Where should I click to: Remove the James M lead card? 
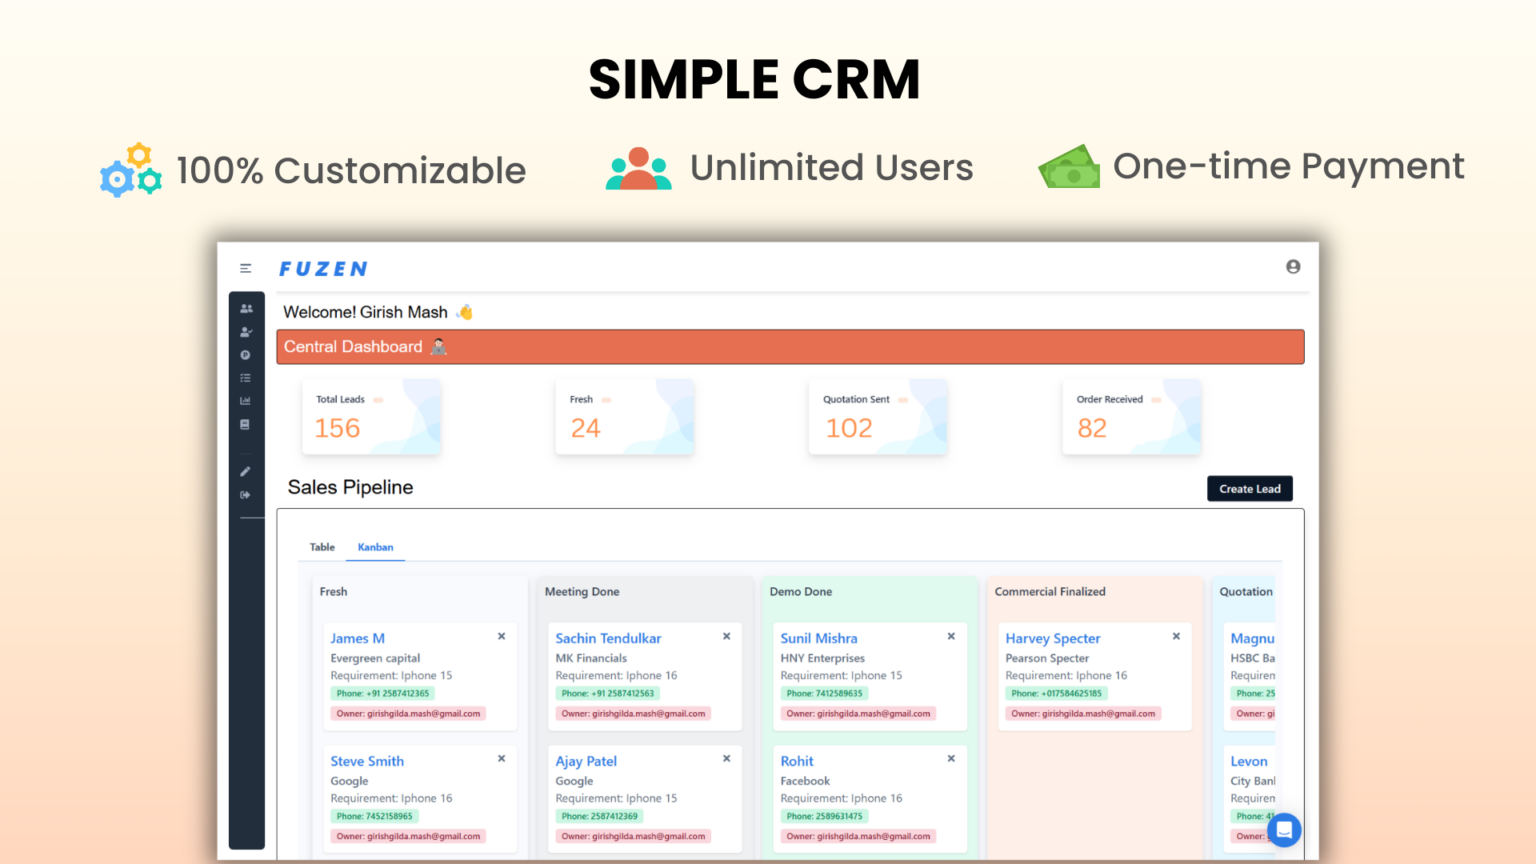(x=502, y=636)
